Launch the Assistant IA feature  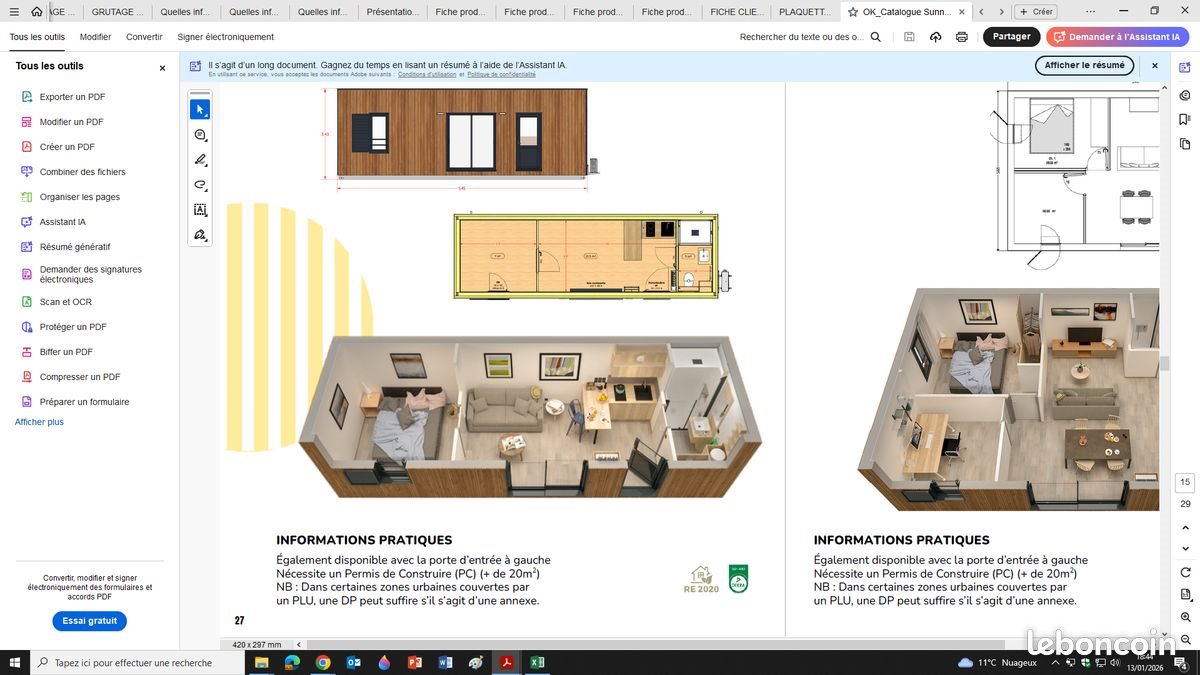[1118, 36]
